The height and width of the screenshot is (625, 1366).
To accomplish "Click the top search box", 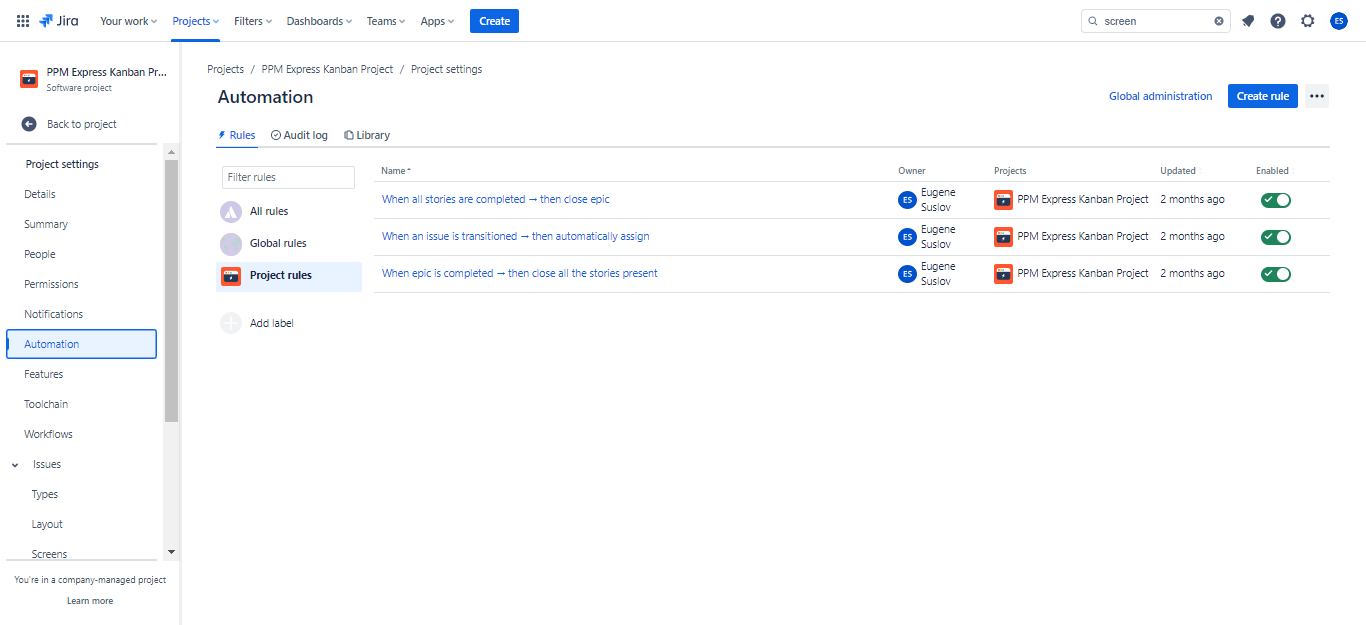I will click(1156, 21).
